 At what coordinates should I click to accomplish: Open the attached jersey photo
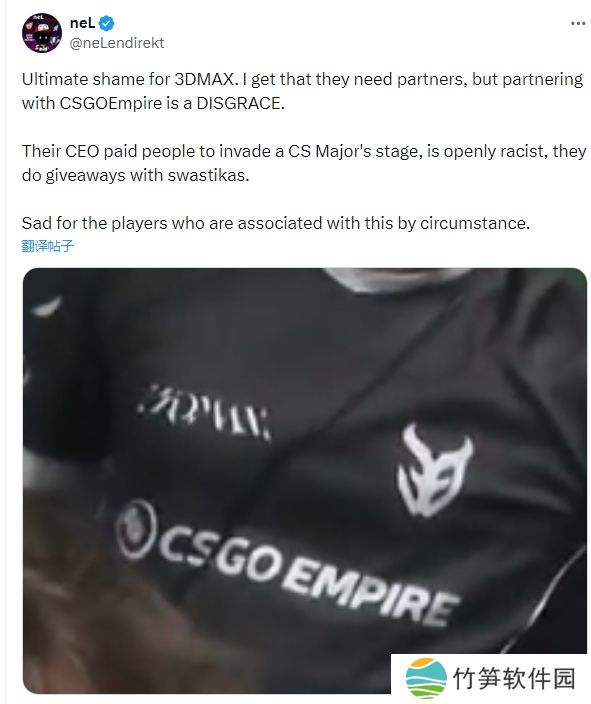(x=304, y=480)
